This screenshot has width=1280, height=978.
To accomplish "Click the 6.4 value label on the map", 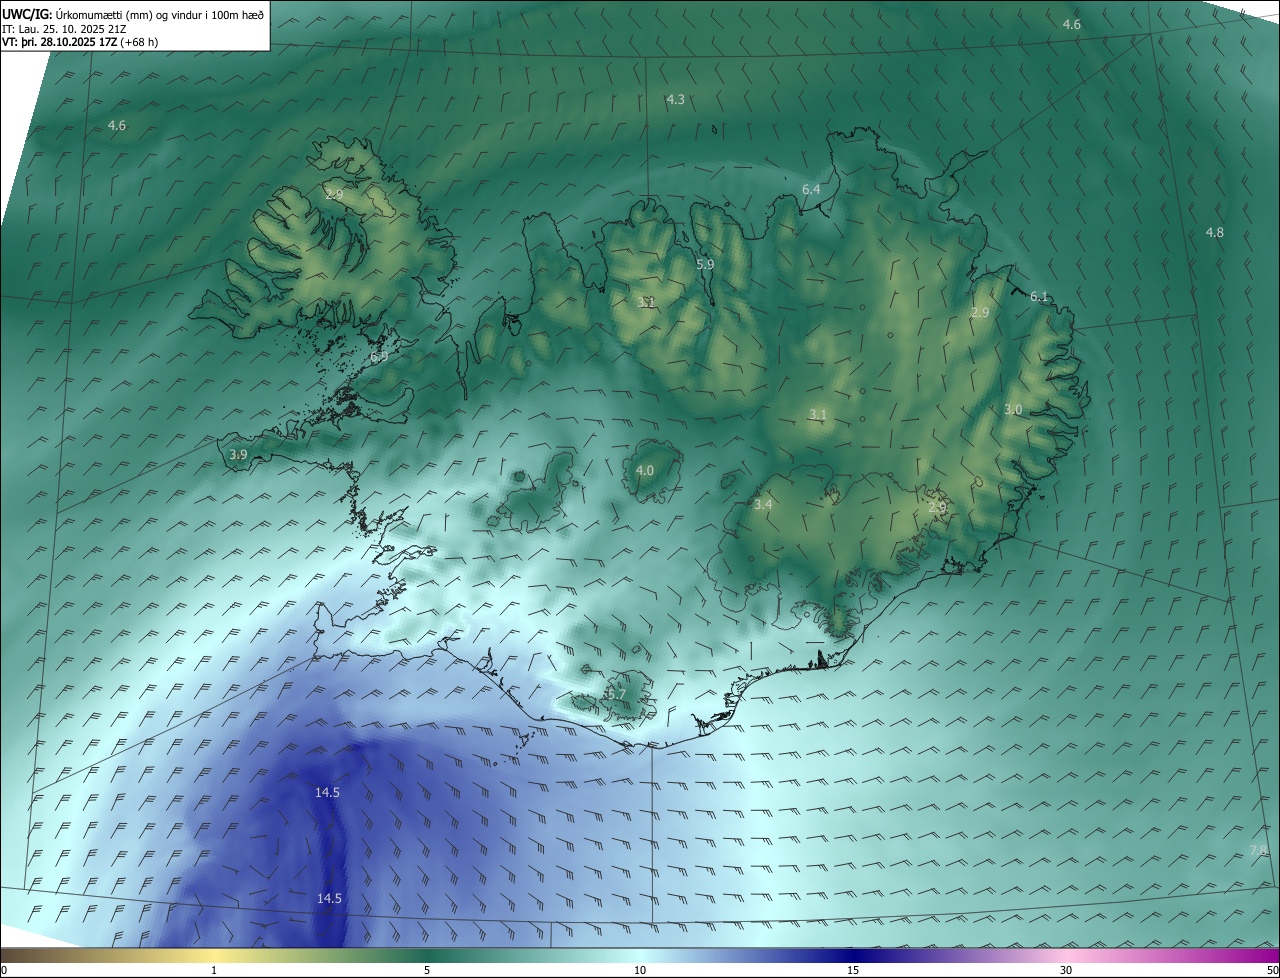I will tap(811, 189).
